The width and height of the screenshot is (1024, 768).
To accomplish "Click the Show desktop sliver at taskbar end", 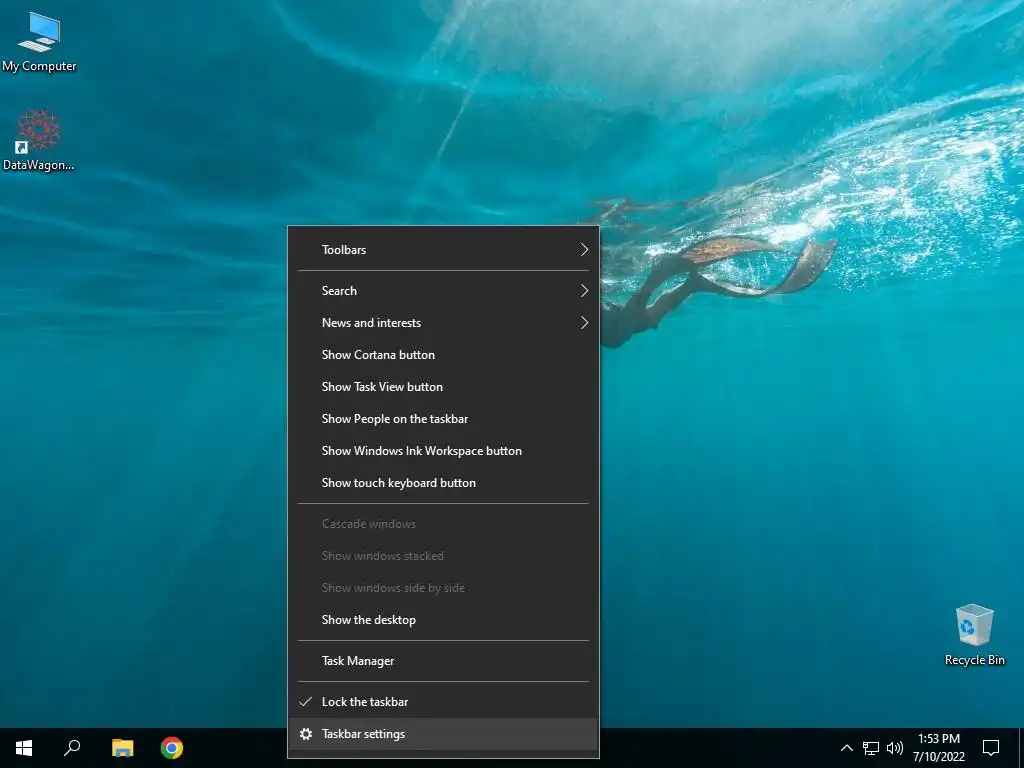I will 1021,748.
